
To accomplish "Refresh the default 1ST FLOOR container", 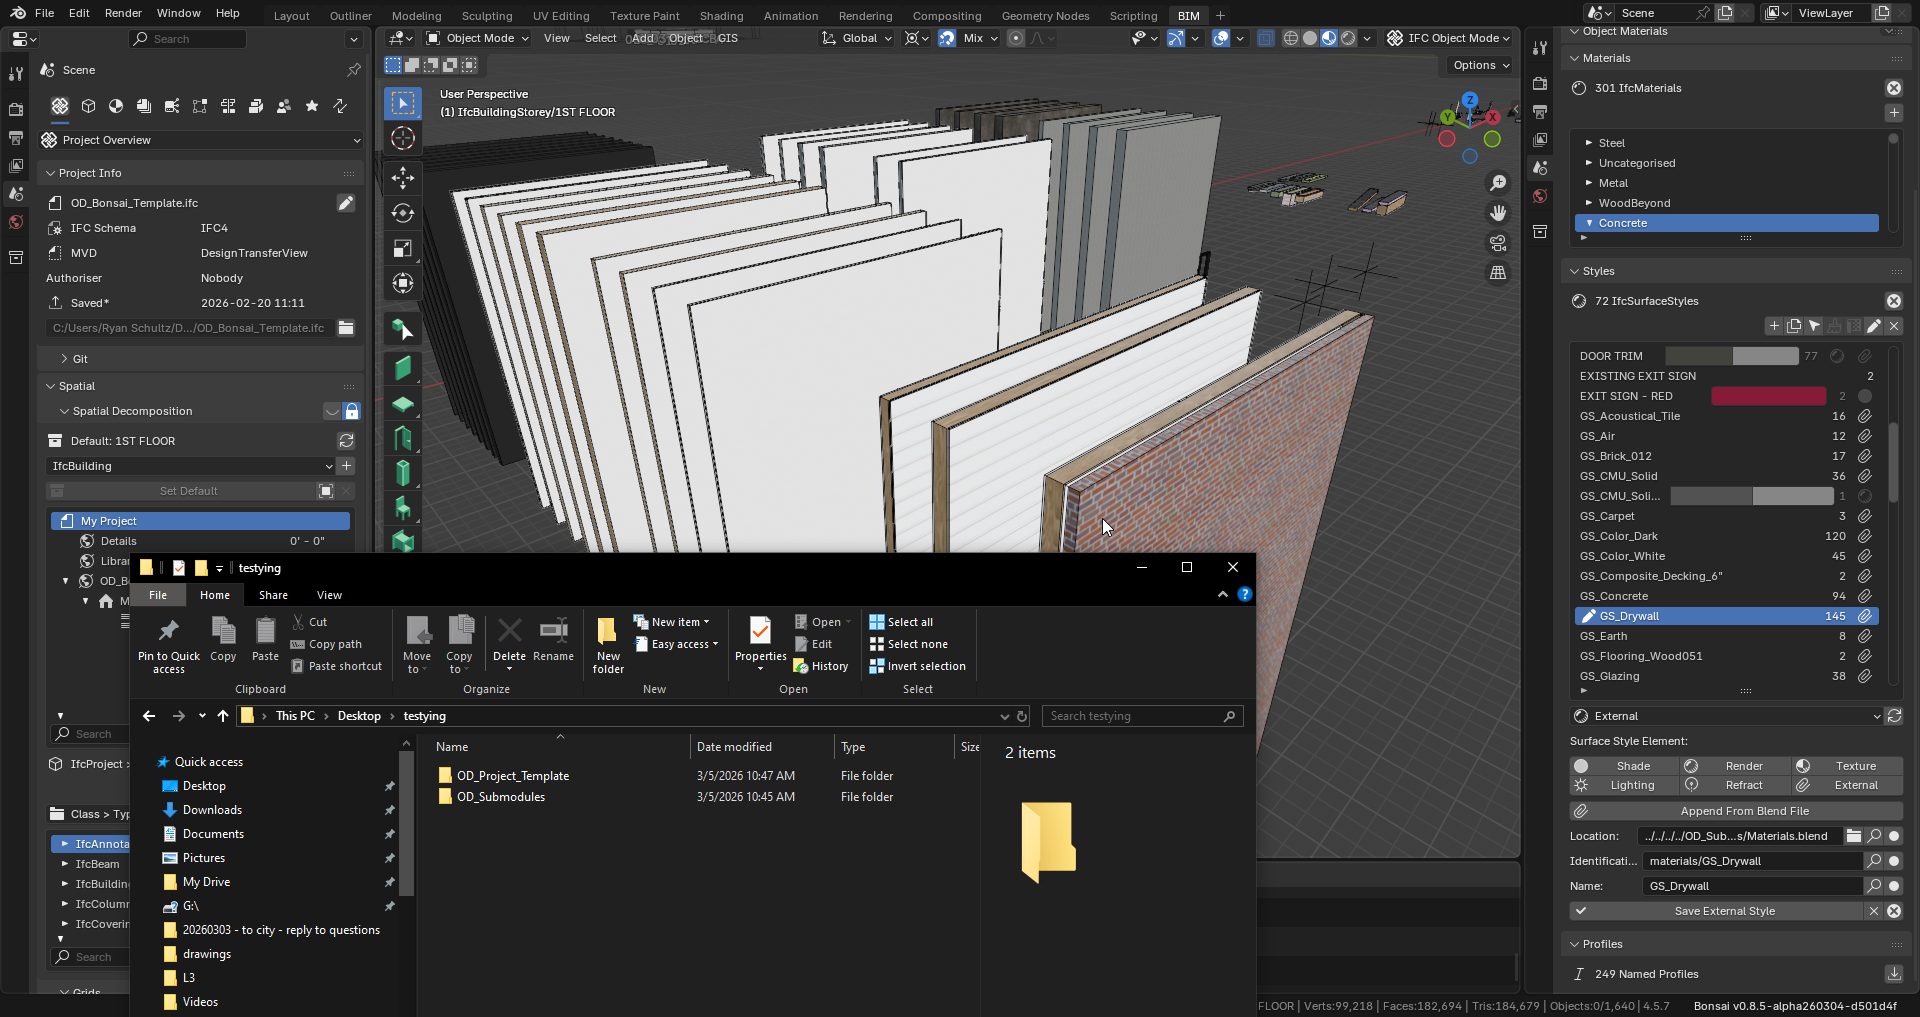I will pyautogui.click(x=346, y=441).
